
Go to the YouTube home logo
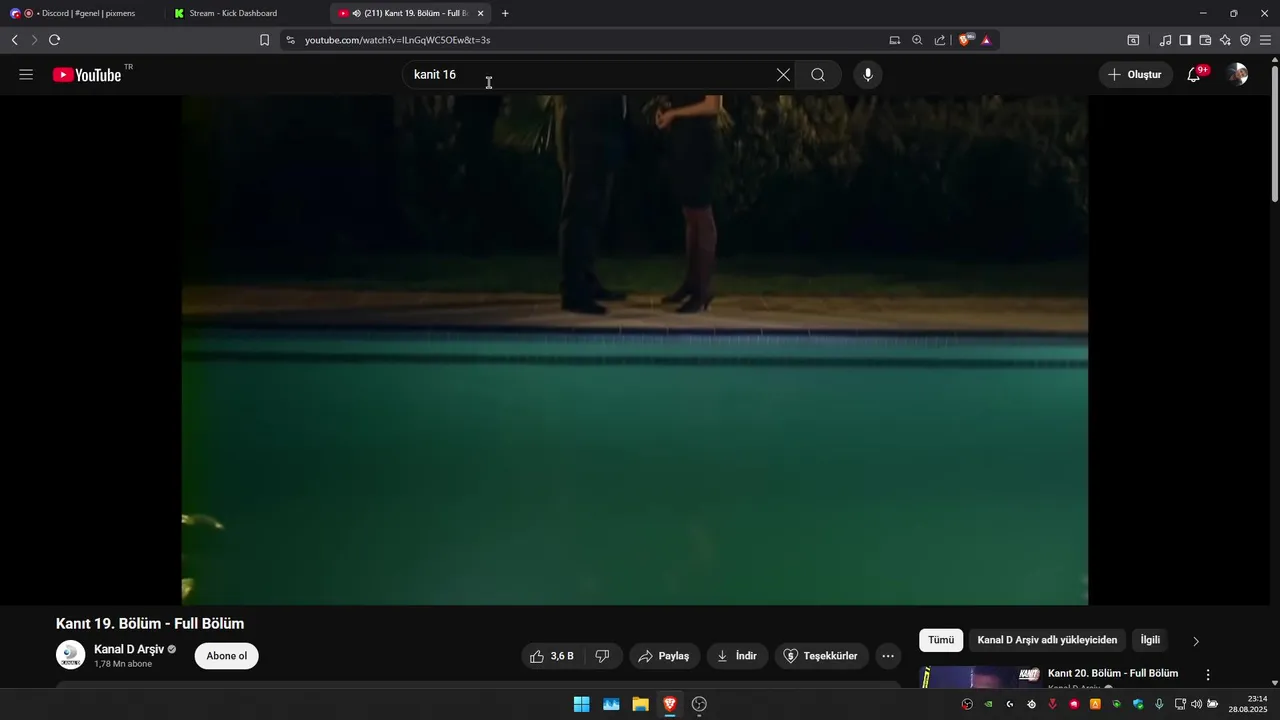tap(87, 75)
